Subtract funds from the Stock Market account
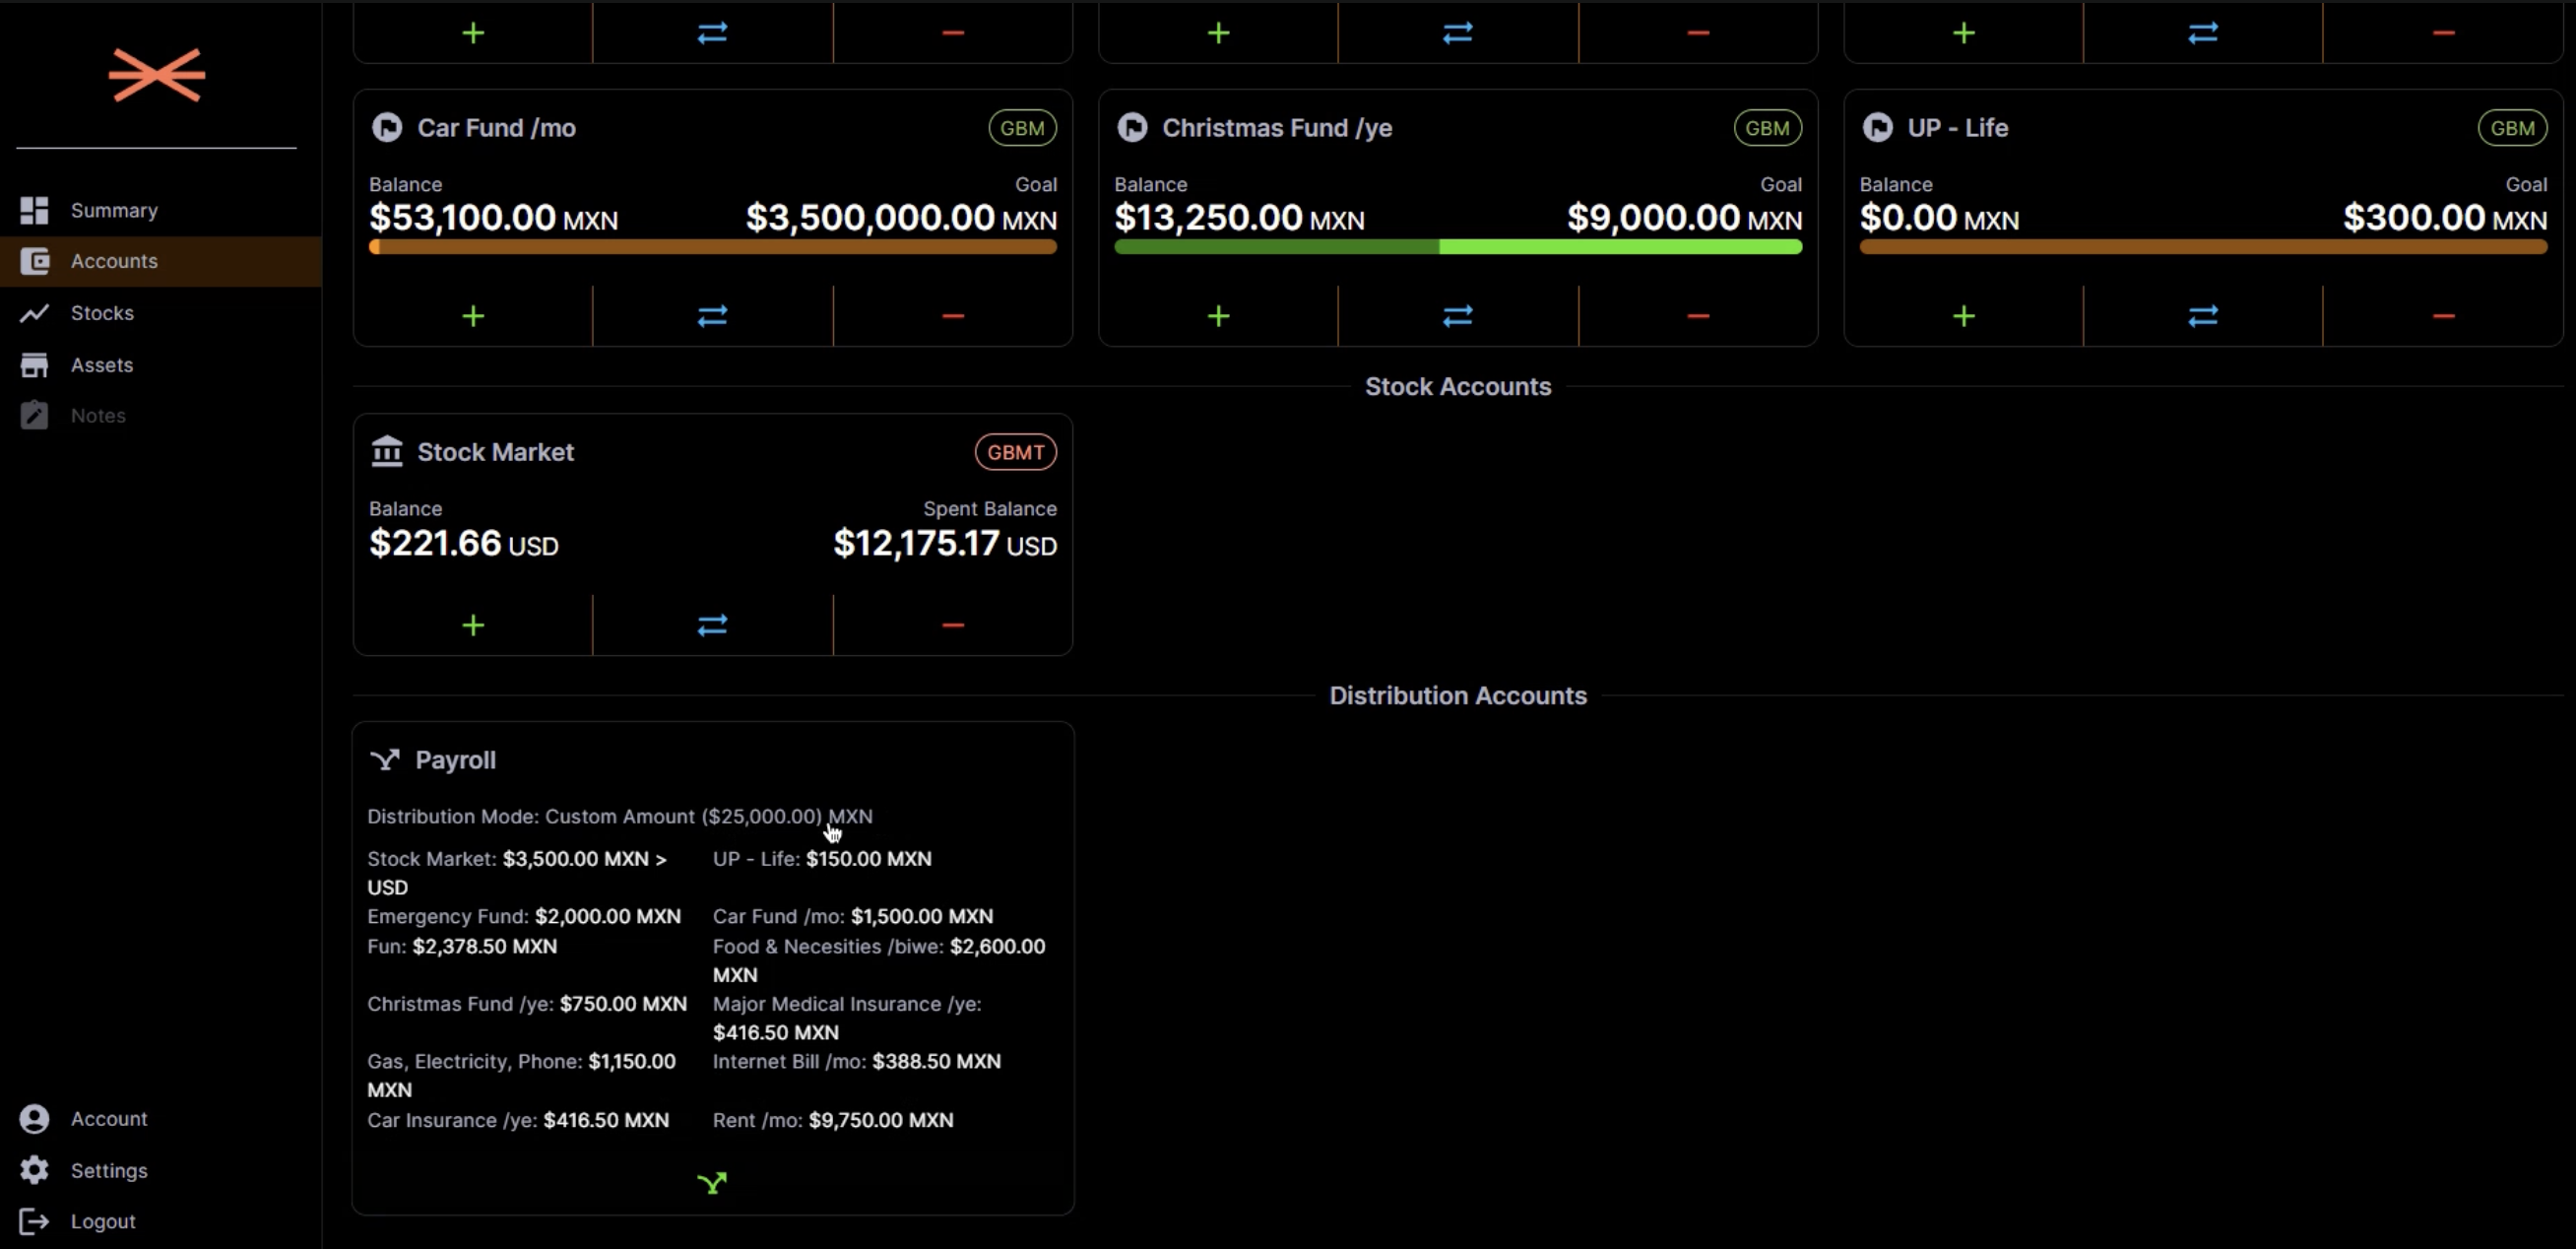 951,624
